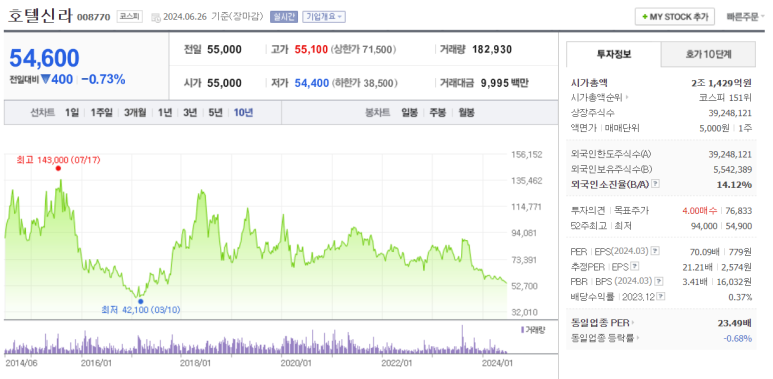The width and height of the screenshot is (773, 379).
Task: Click the blue 최저 42,100 dot on chart
Action: pos(141,301)
